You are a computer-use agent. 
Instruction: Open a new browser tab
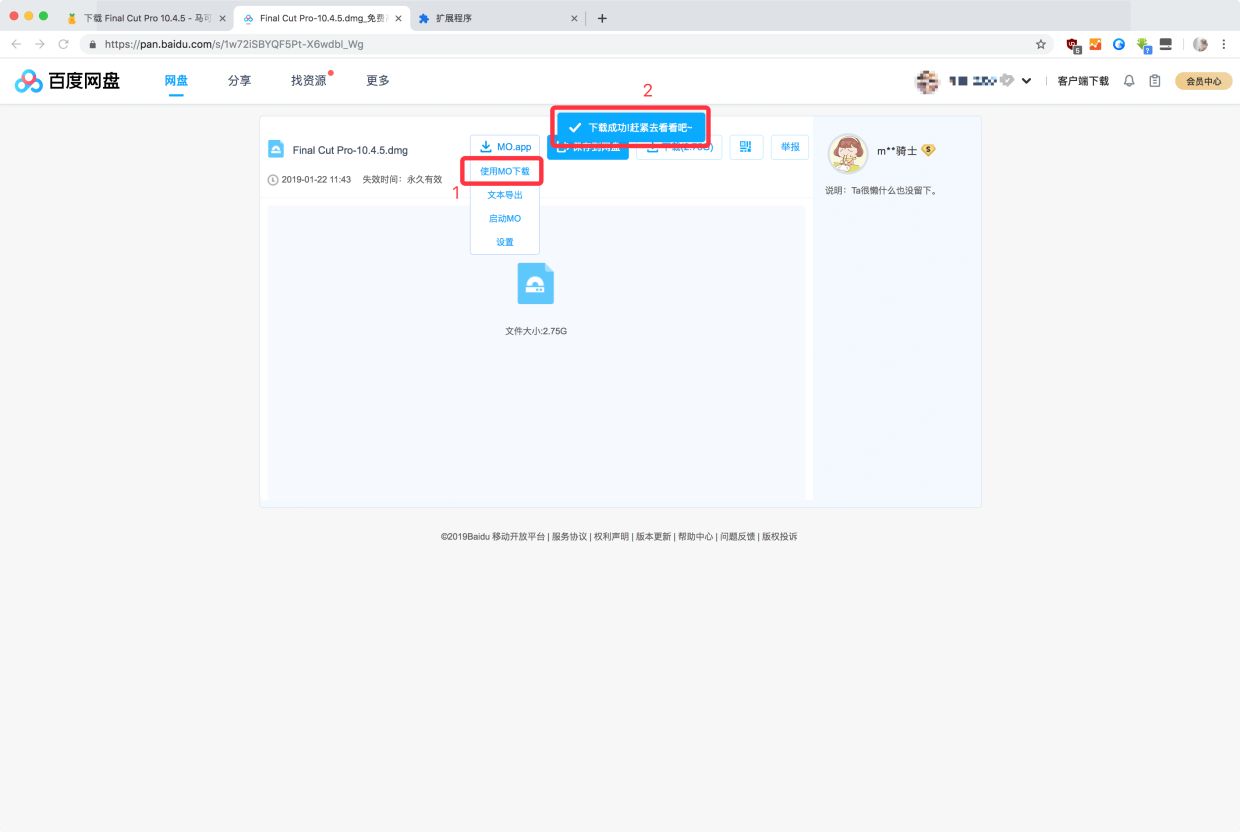pyautogui.click(x=602, y=18)
